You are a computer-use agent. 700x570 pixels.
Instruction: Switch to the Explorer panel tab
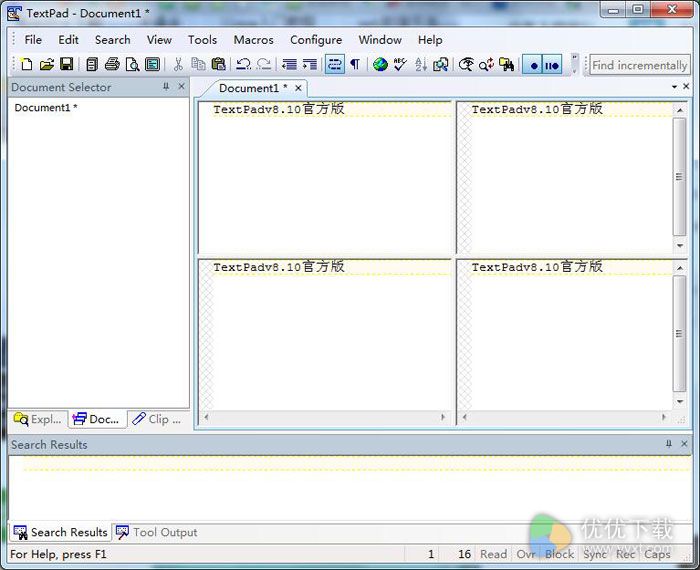(x=38, y=419)
